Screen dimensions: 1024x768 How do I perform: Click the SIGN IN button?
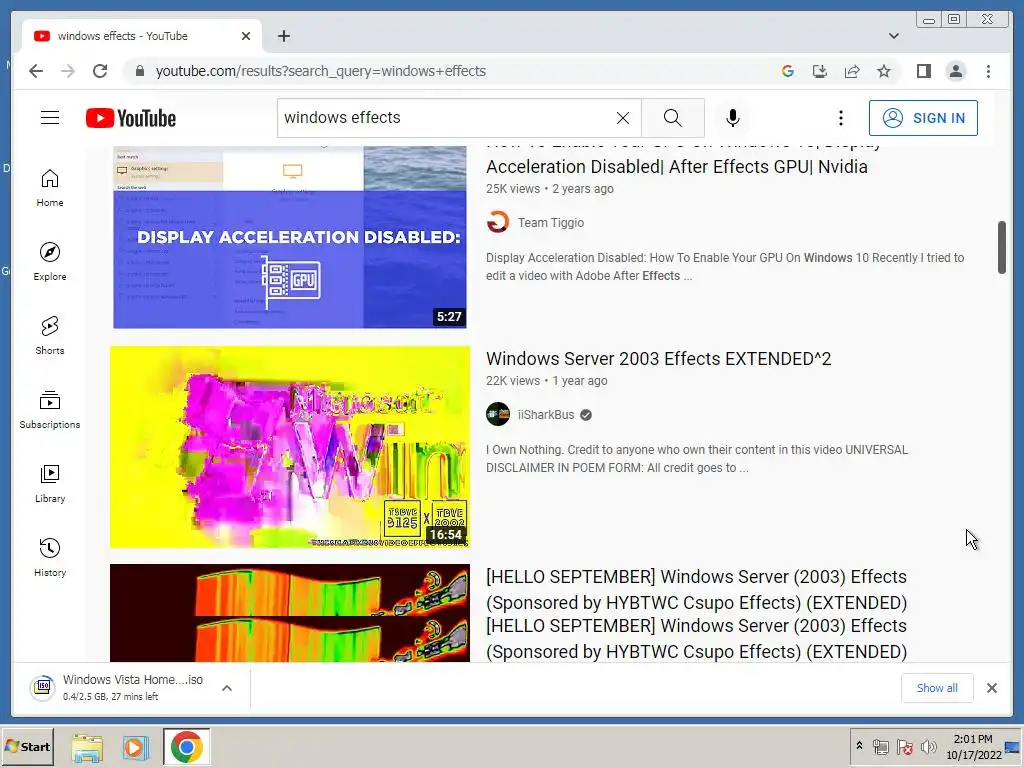point(923,118)
